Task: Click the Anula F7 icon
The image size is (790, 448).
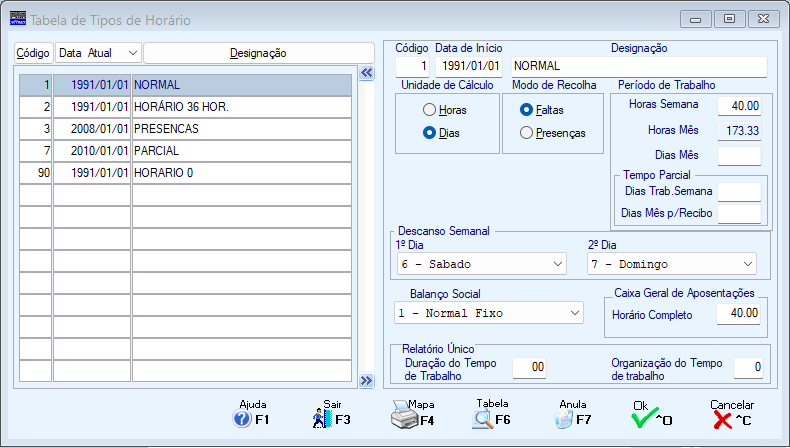Action: pos(562,420)
